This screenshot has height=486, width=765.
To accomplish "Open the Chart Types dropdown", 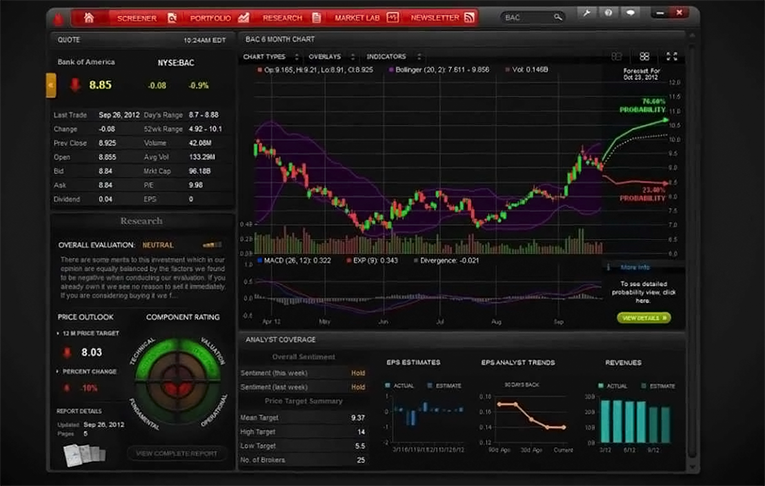I will (271, 57).
